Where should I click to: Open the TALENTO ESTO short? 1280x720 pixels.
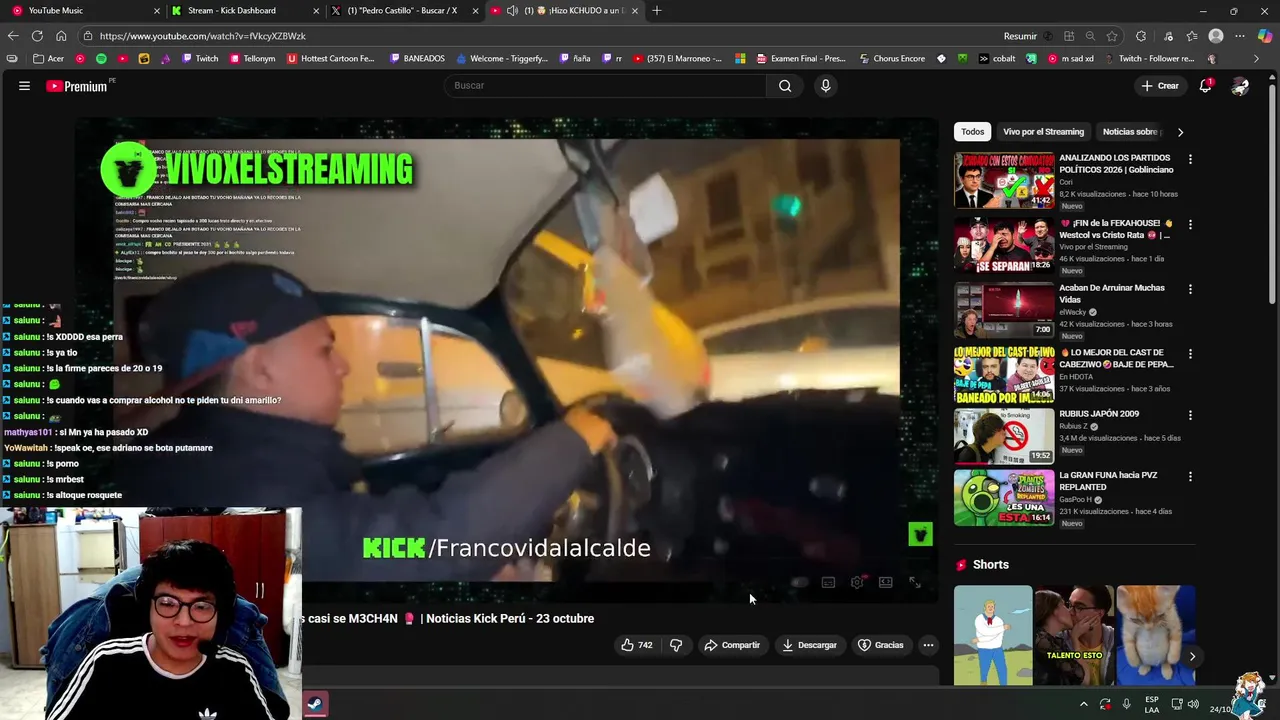point(1074,635)
